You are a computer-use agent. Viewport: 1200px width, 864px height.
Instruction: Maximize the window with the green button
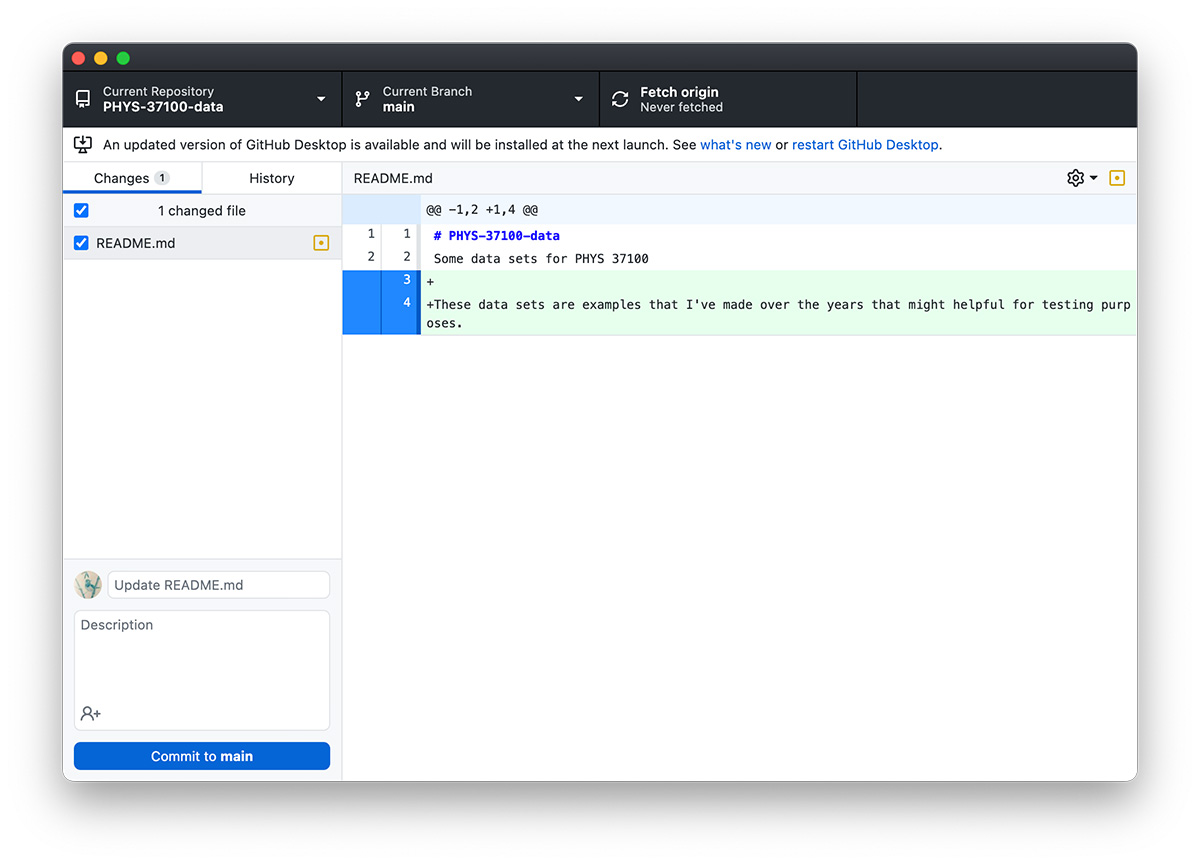coord(123,58)
